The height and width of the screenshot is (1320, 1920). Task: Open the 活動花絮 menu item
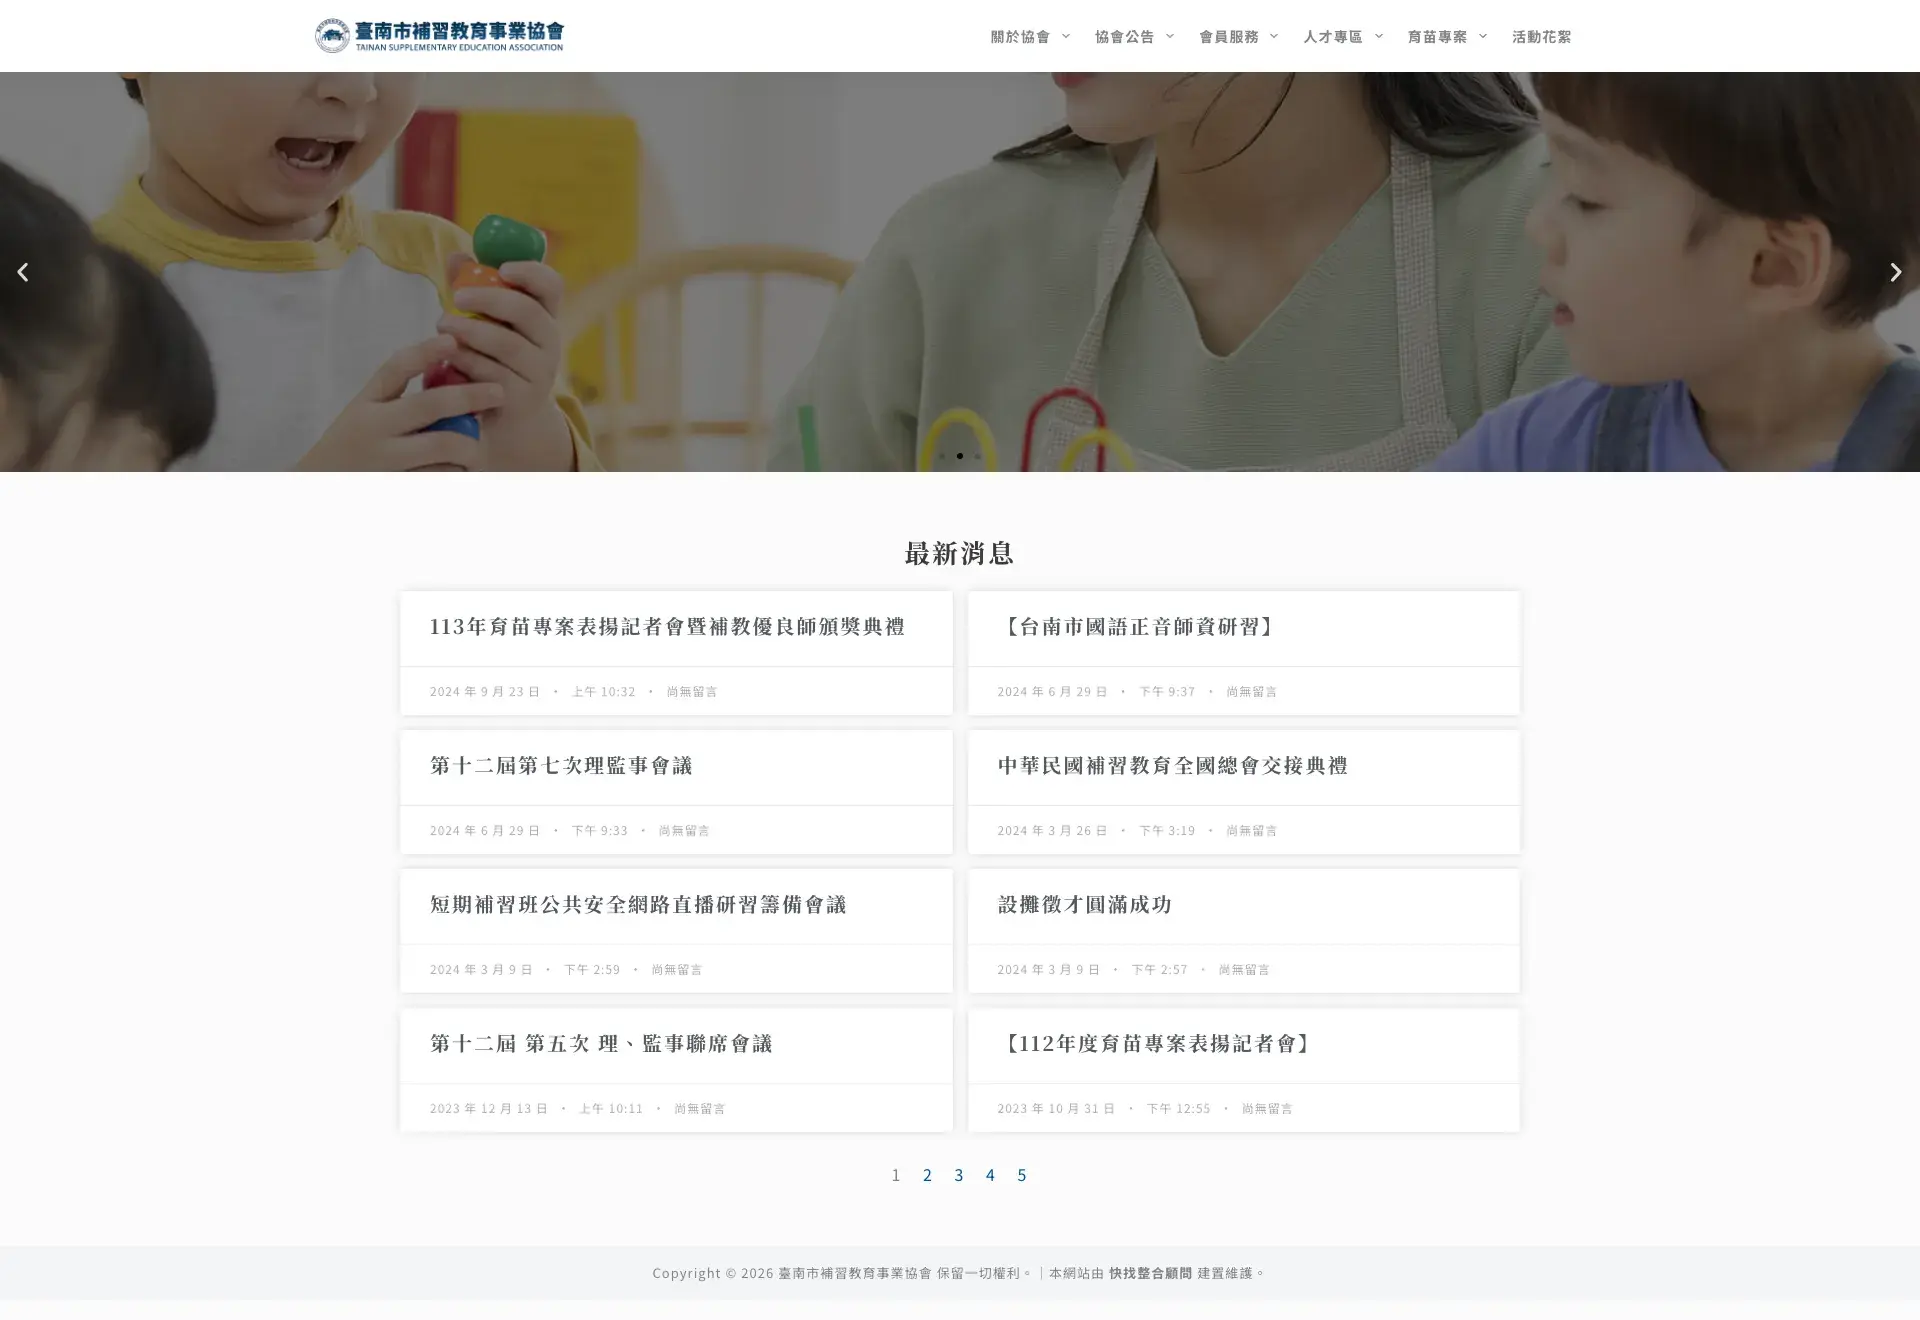click(x=1541, y=36)
